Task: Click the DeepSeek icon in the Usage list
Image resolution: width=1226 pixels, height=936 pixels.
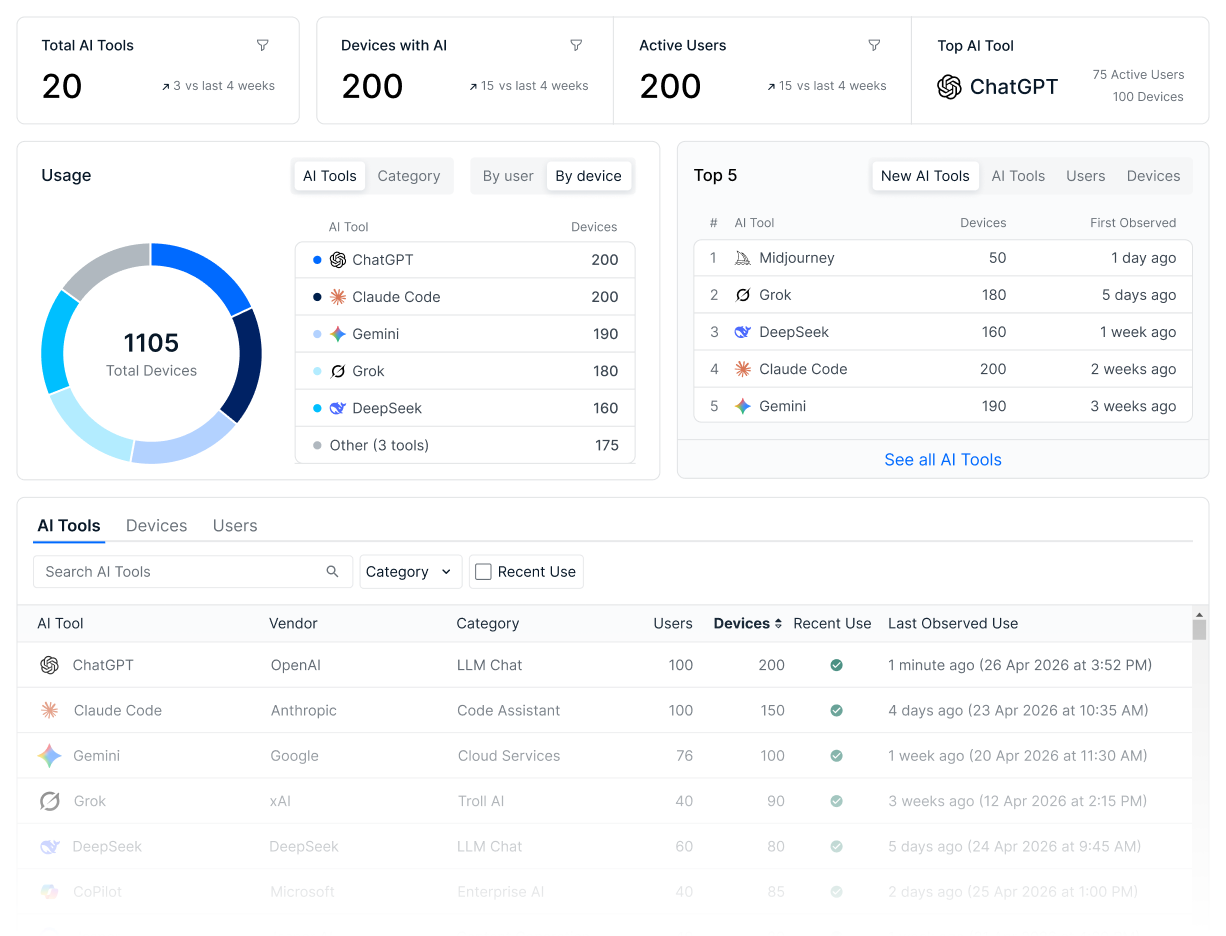Action: point(338,408)
